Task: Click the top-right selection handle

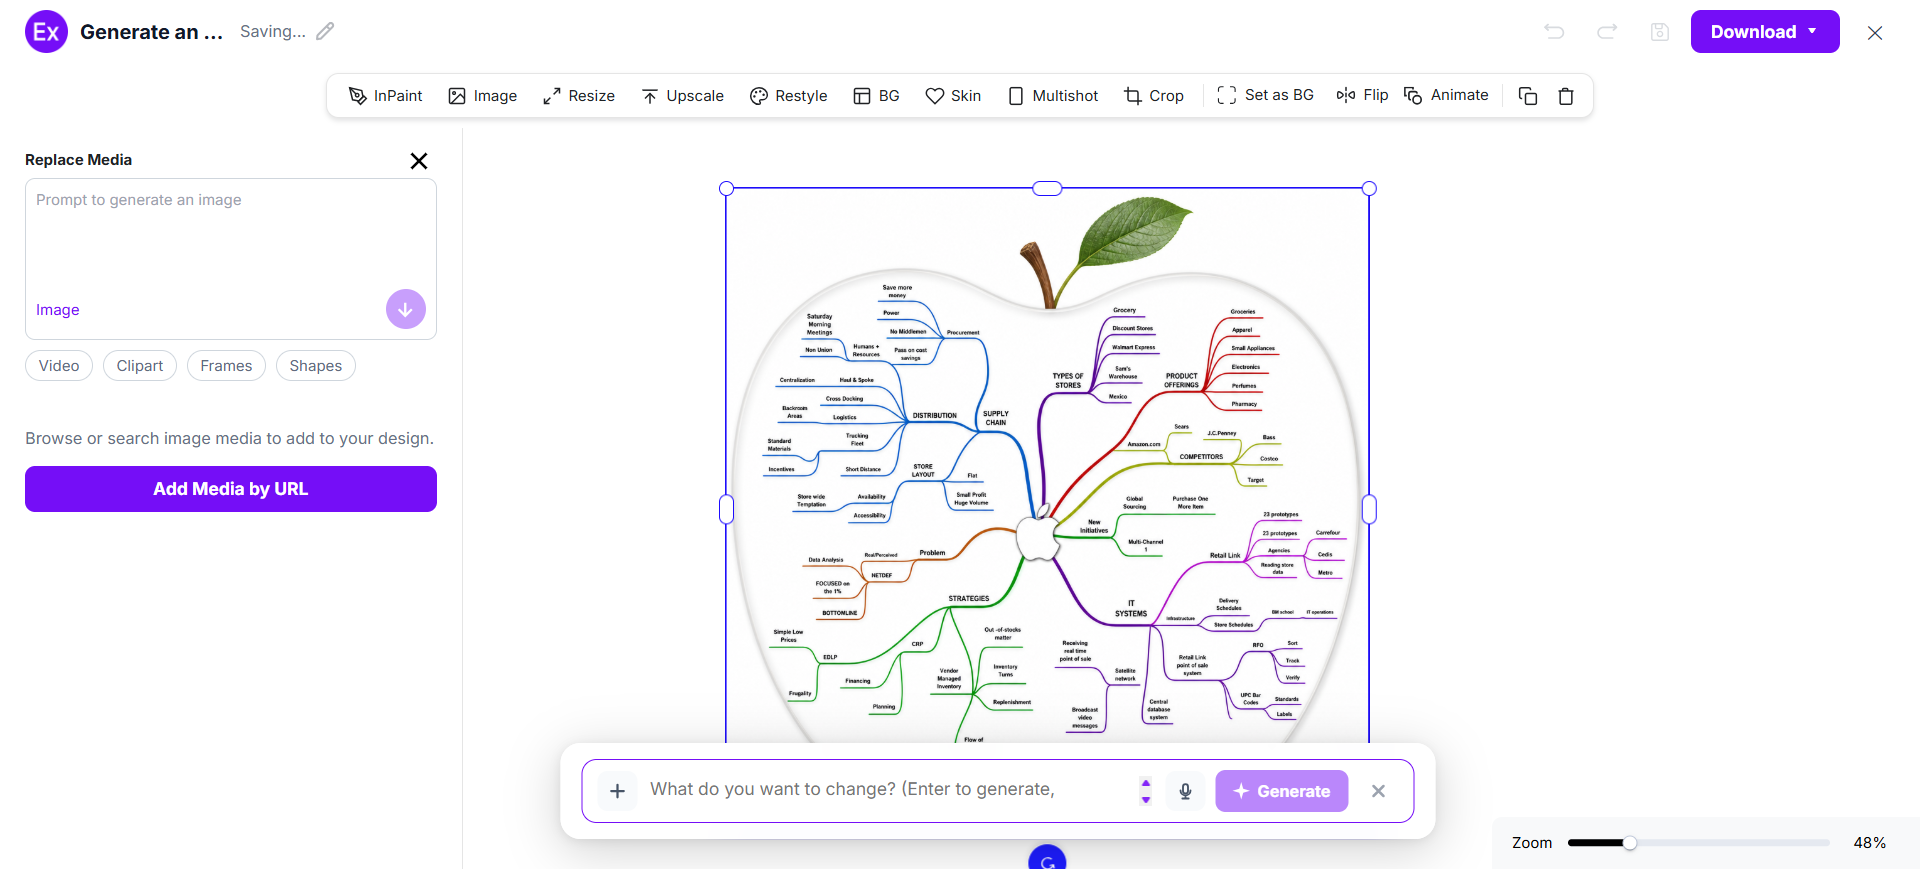Action: pos(1370,188)
